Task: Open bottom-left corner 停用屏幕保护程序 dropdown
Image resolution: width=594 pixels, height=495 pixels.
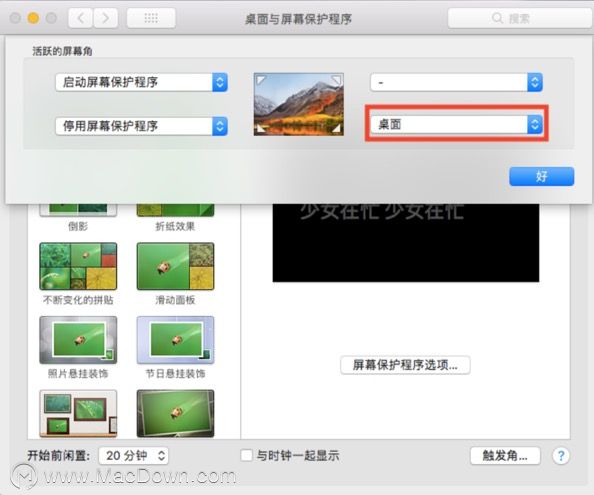Action: [x=141, y=126]
